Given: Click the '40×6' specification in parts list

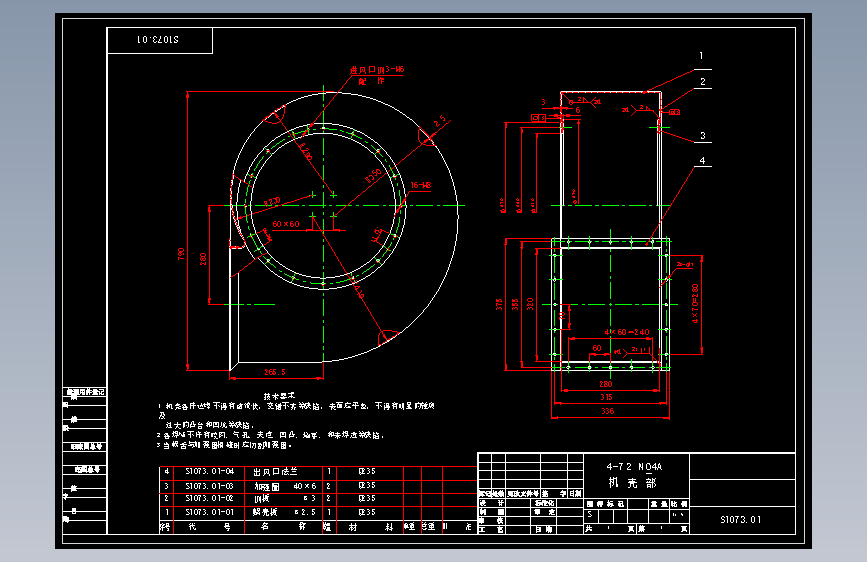Looking at the screenshot, I should [x=305, y=486].
